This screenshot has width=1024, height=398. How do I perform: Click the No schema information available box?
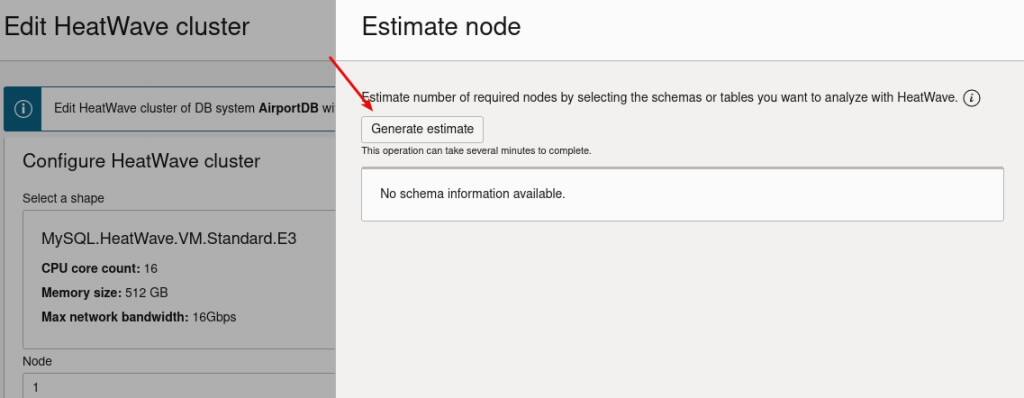[682, 194]
